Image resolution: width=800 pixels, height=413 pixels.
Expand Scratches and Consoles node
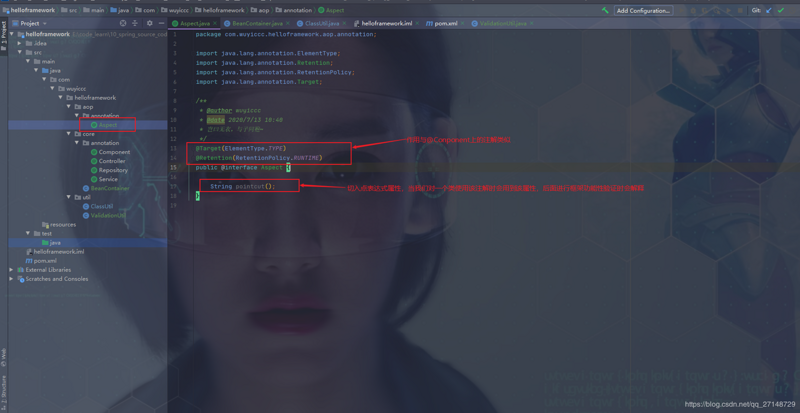(11, 279)
